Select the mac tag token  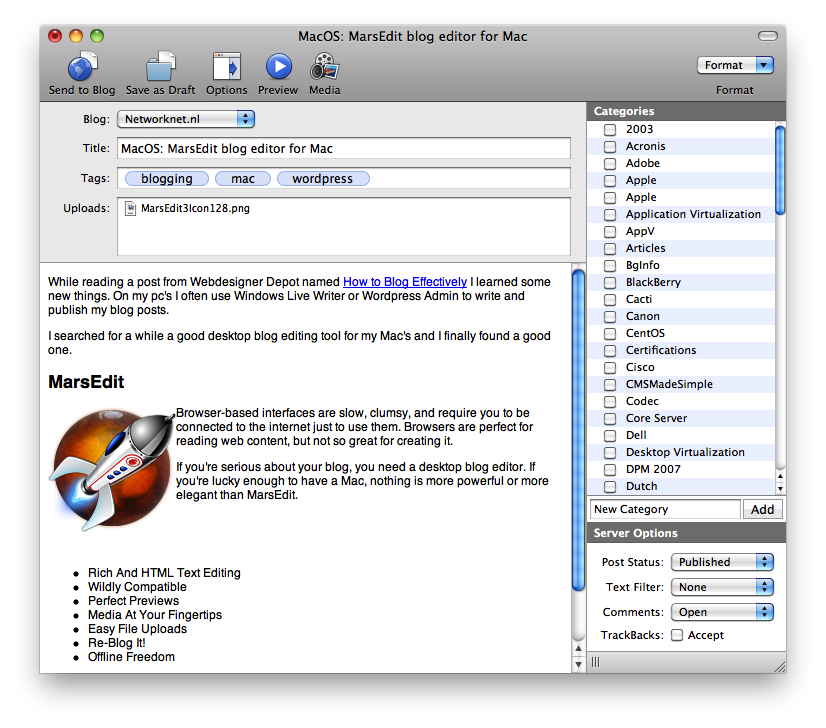[243, 179]
